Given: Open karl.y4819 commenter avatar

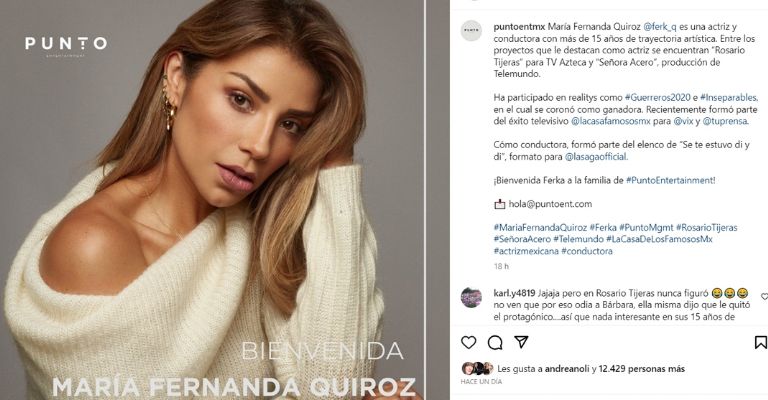Looking at the screenshot, I should click(x=471, y=297).
